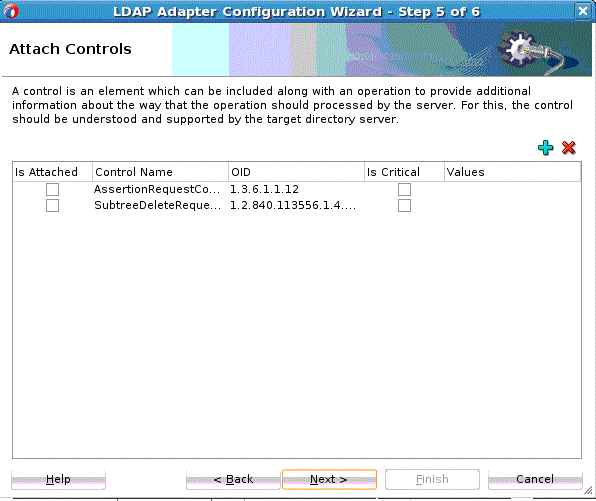Viewport: 596px width, 501px height.
Task: Click the Oracle application icon in the title bar
Action: (x=10, y=11)
